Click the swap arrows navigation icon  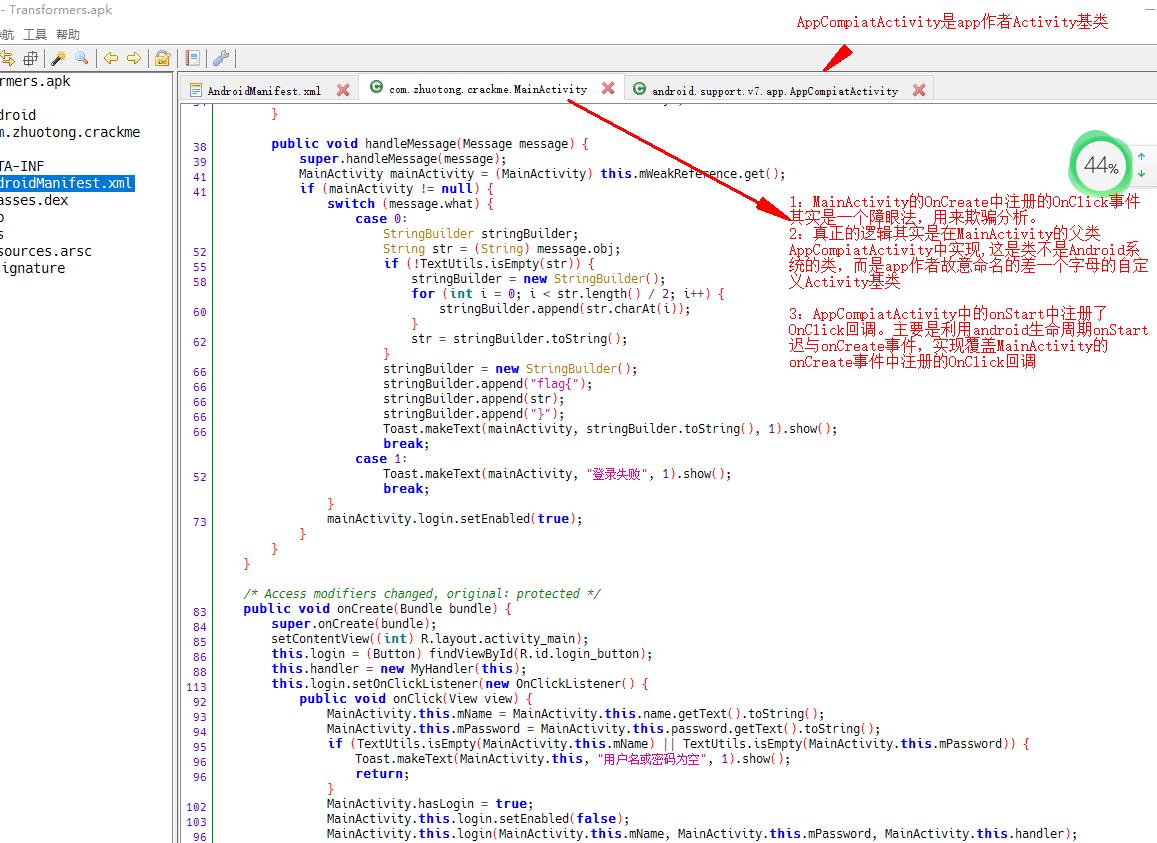tap(8, 58)
